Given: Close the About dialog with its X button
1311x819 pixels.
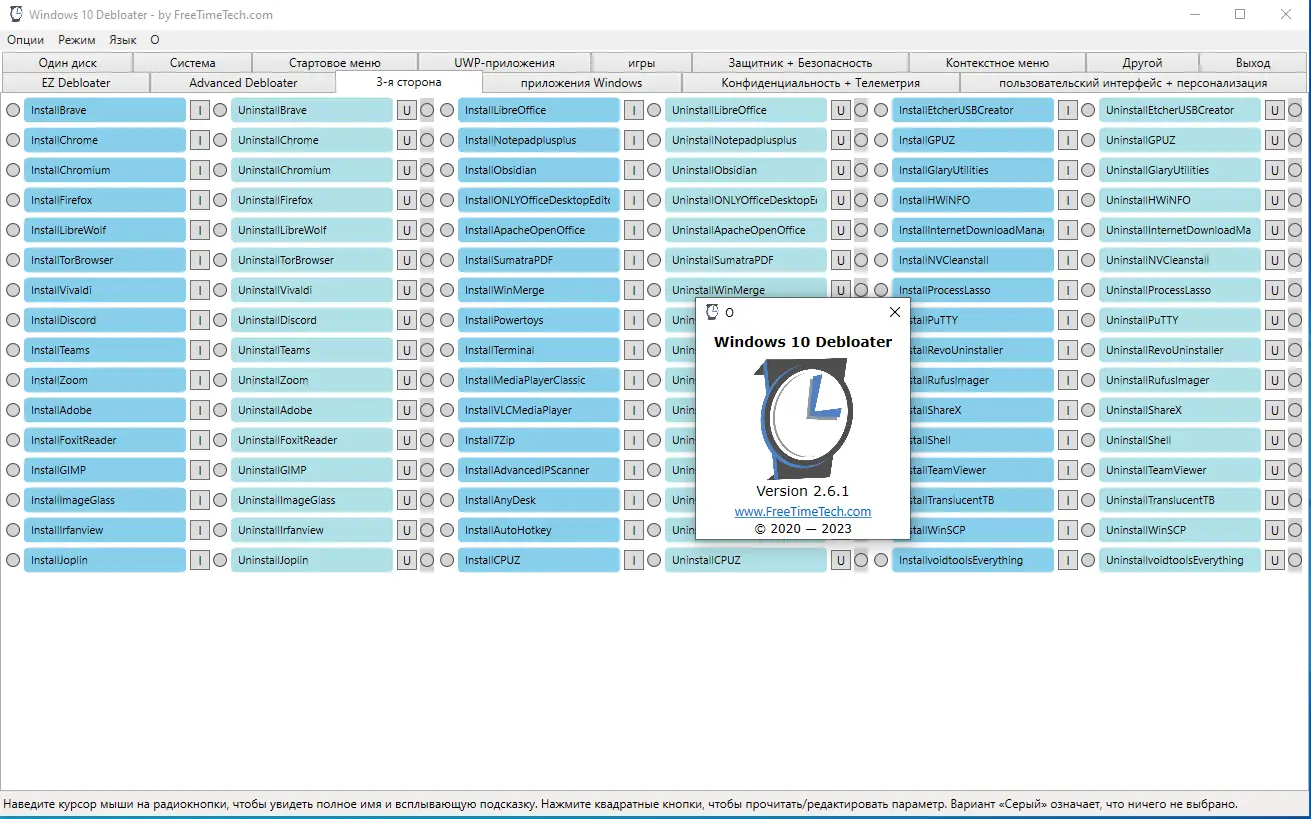Looking at the screenshot, I should pyautogui.click(x=895, y=312).
